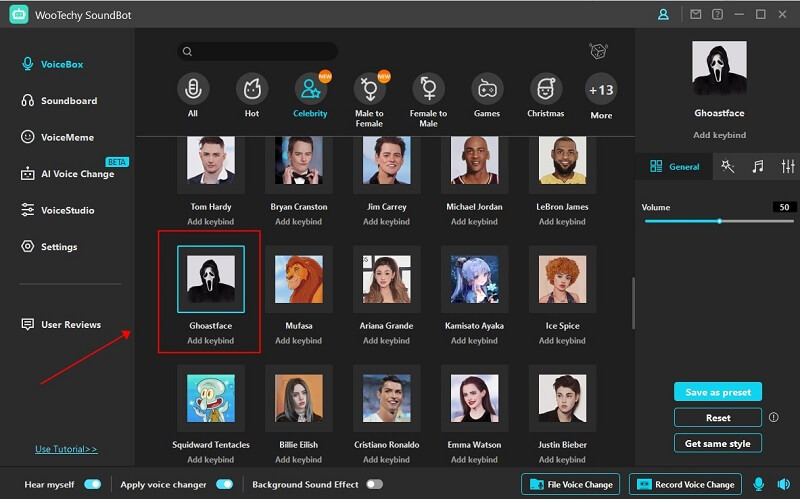Select the Mufasa voice thumbnail

point(297,280)
